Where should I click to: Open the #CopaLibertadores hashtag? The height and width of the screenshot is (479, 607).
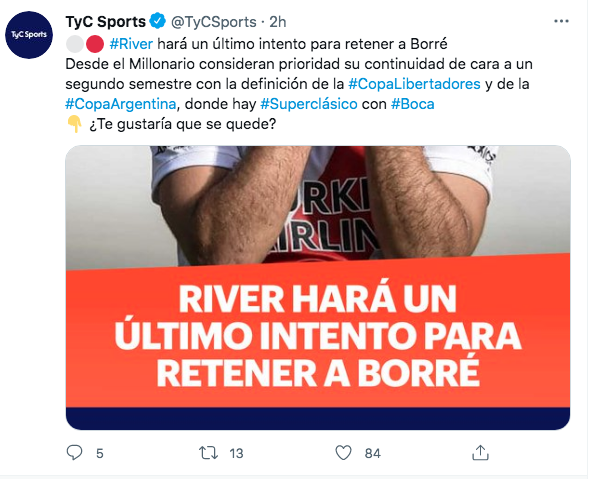pos(414,84)
